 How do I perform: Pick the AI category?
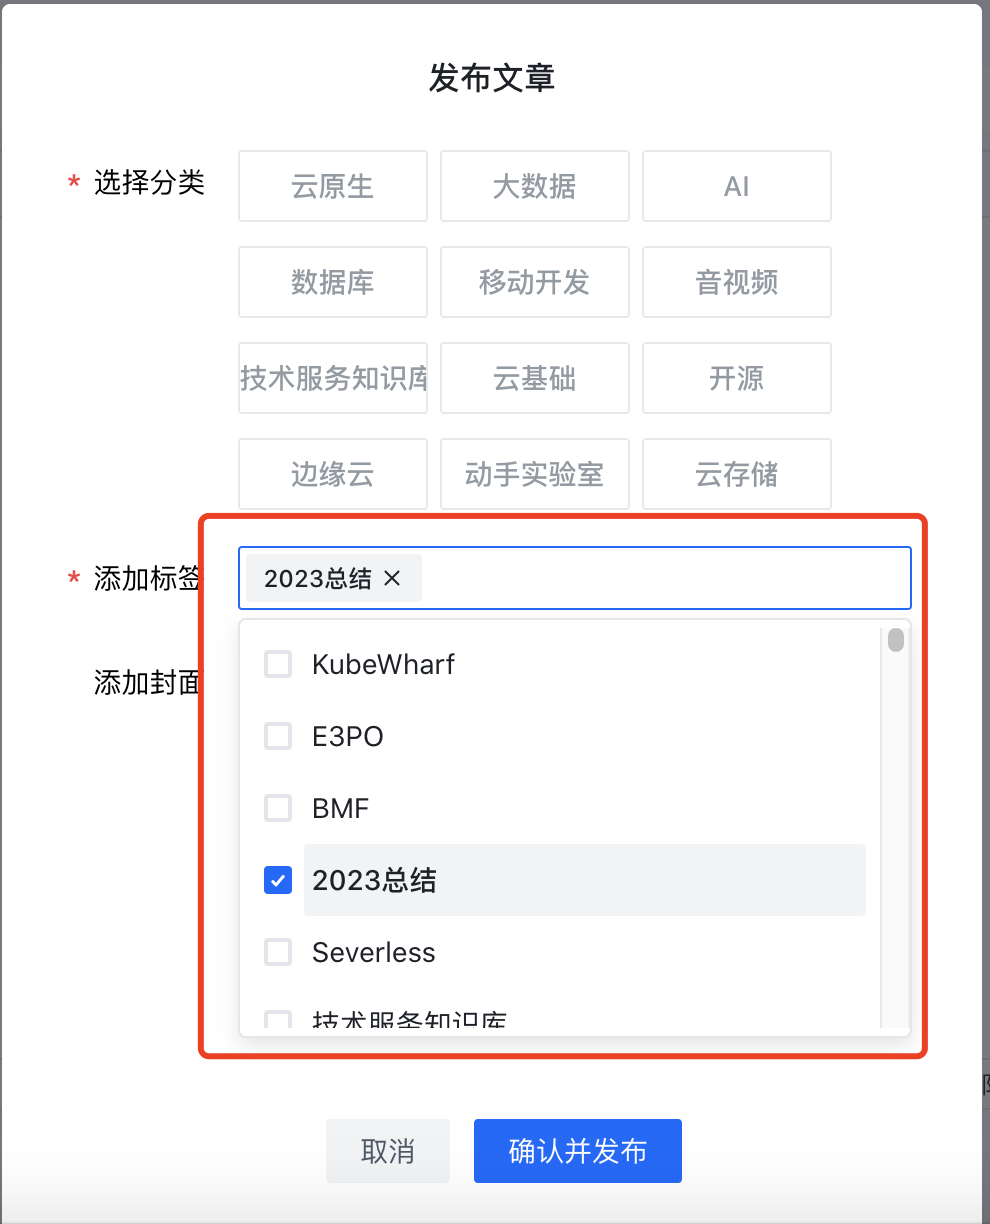(x=737, y=186)
